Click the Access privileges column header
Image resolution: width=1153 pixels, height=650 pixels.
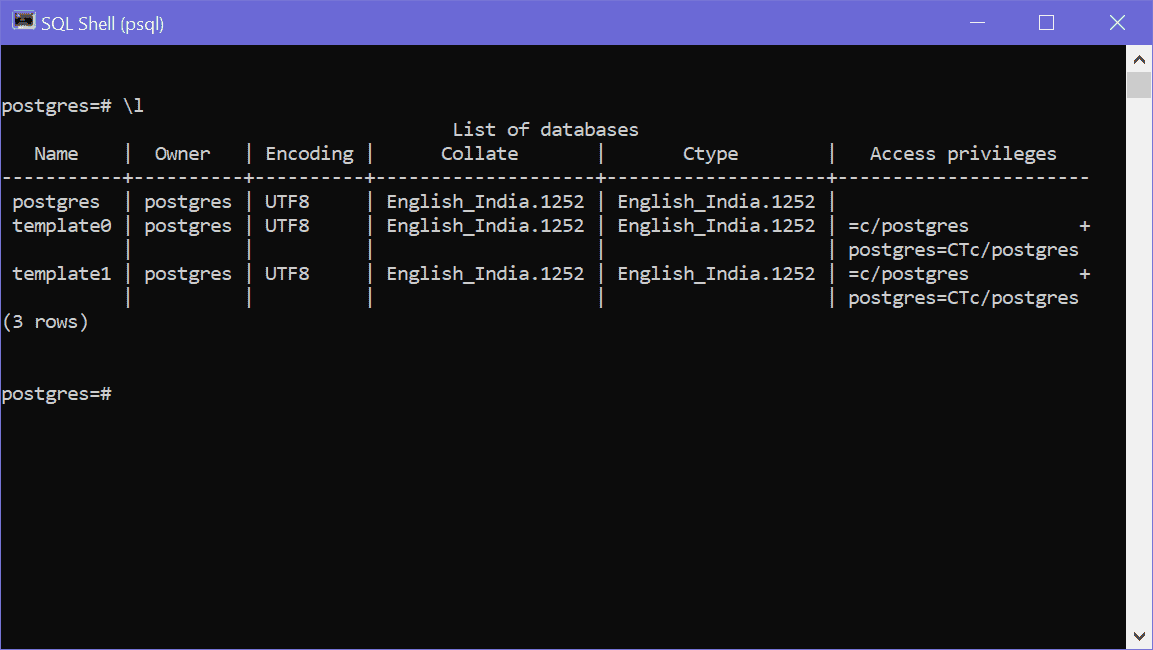pyautogui.click(x=960, y=153)
